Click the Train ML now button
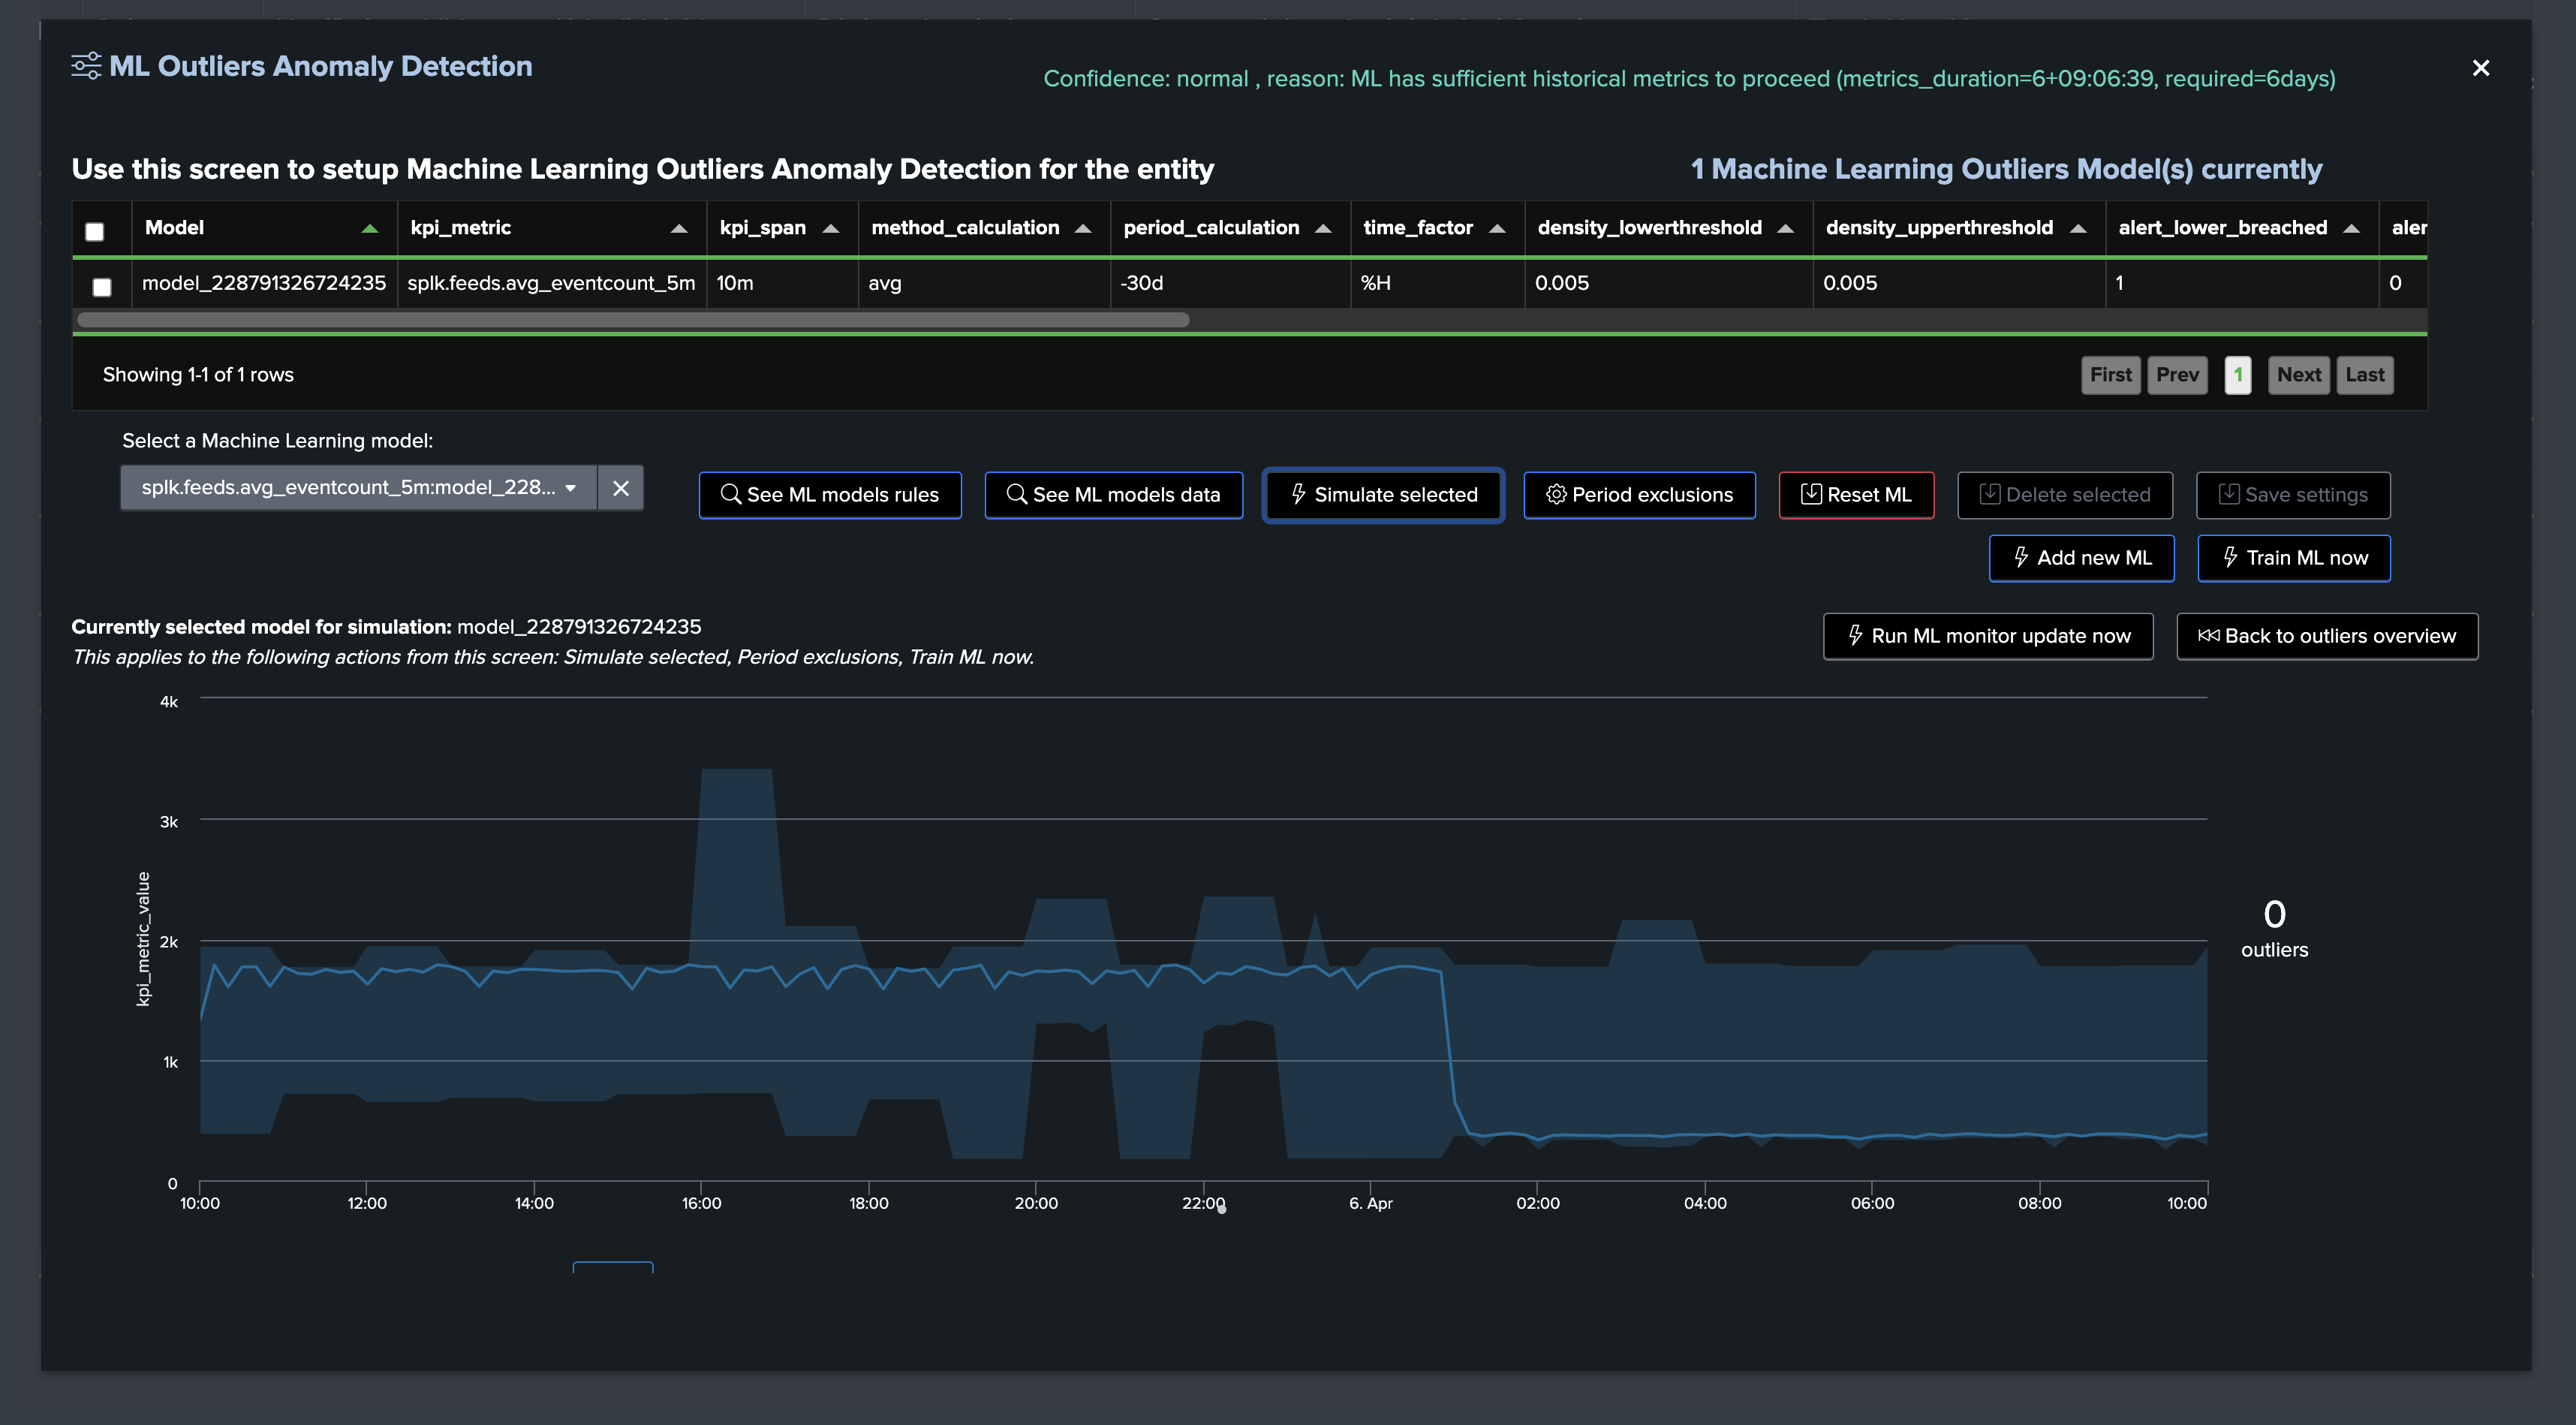The height and width of the screenshot is (1425, 2576). [2294, 558]
